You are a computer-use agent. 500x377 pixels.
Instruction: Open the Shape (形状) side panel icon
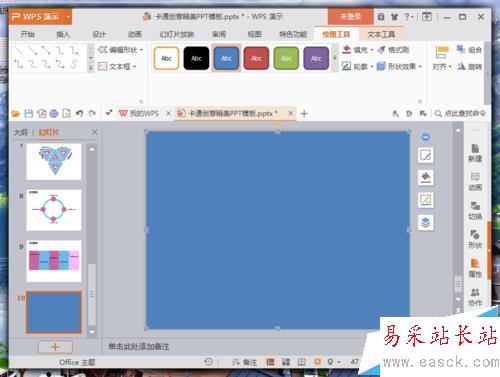coord(475,239)
